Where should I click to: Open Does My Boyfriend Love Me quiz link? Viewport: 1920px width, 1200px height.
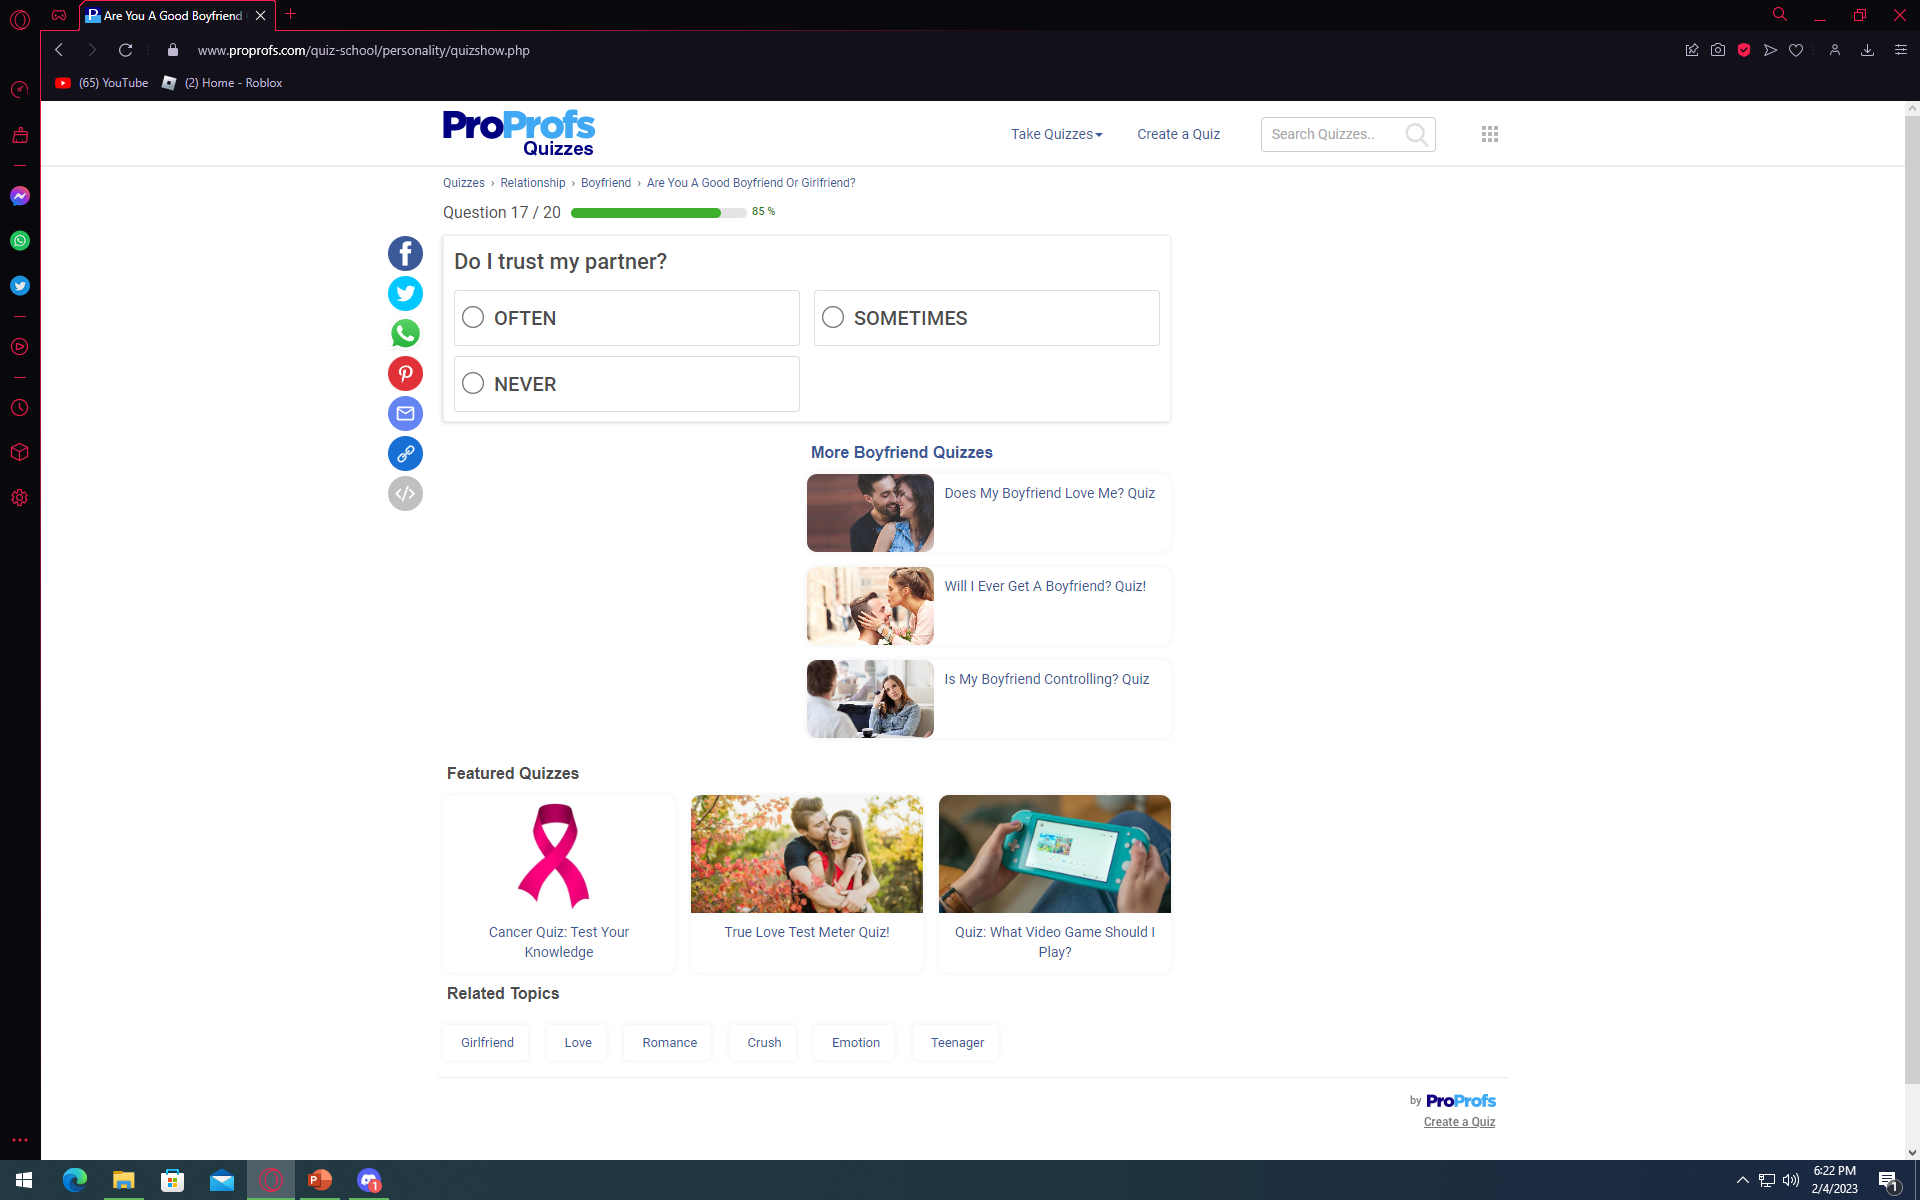pos(1049,493)
